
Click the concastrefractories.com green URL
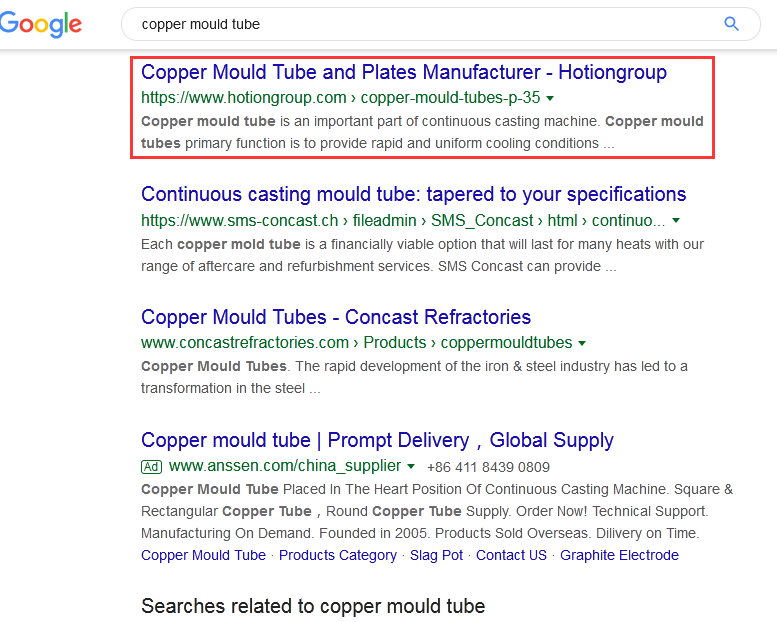pos(356,342)
